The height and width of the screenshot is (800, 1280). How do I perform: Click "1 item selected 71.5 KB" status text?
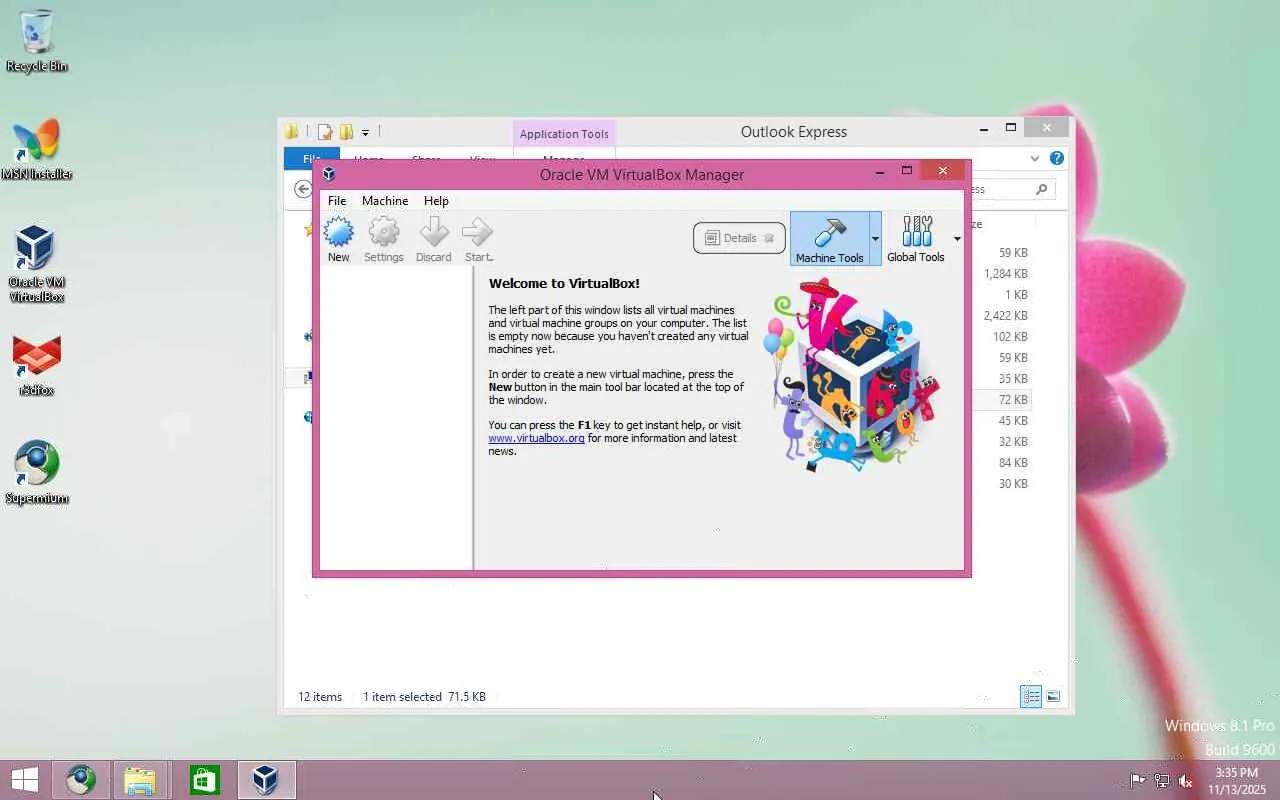(424, 697)
